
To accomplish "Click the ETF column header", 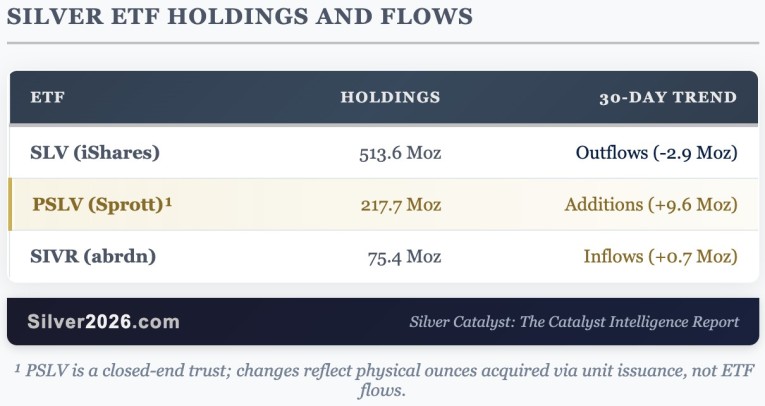I will click(x=48, y=98).
